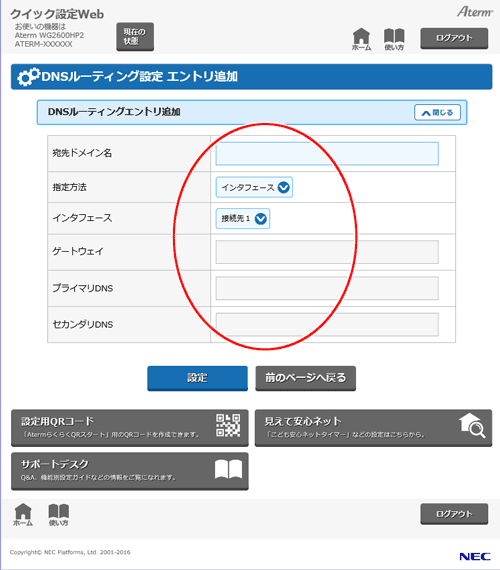Open サポートデスク panel

[130, 471]
